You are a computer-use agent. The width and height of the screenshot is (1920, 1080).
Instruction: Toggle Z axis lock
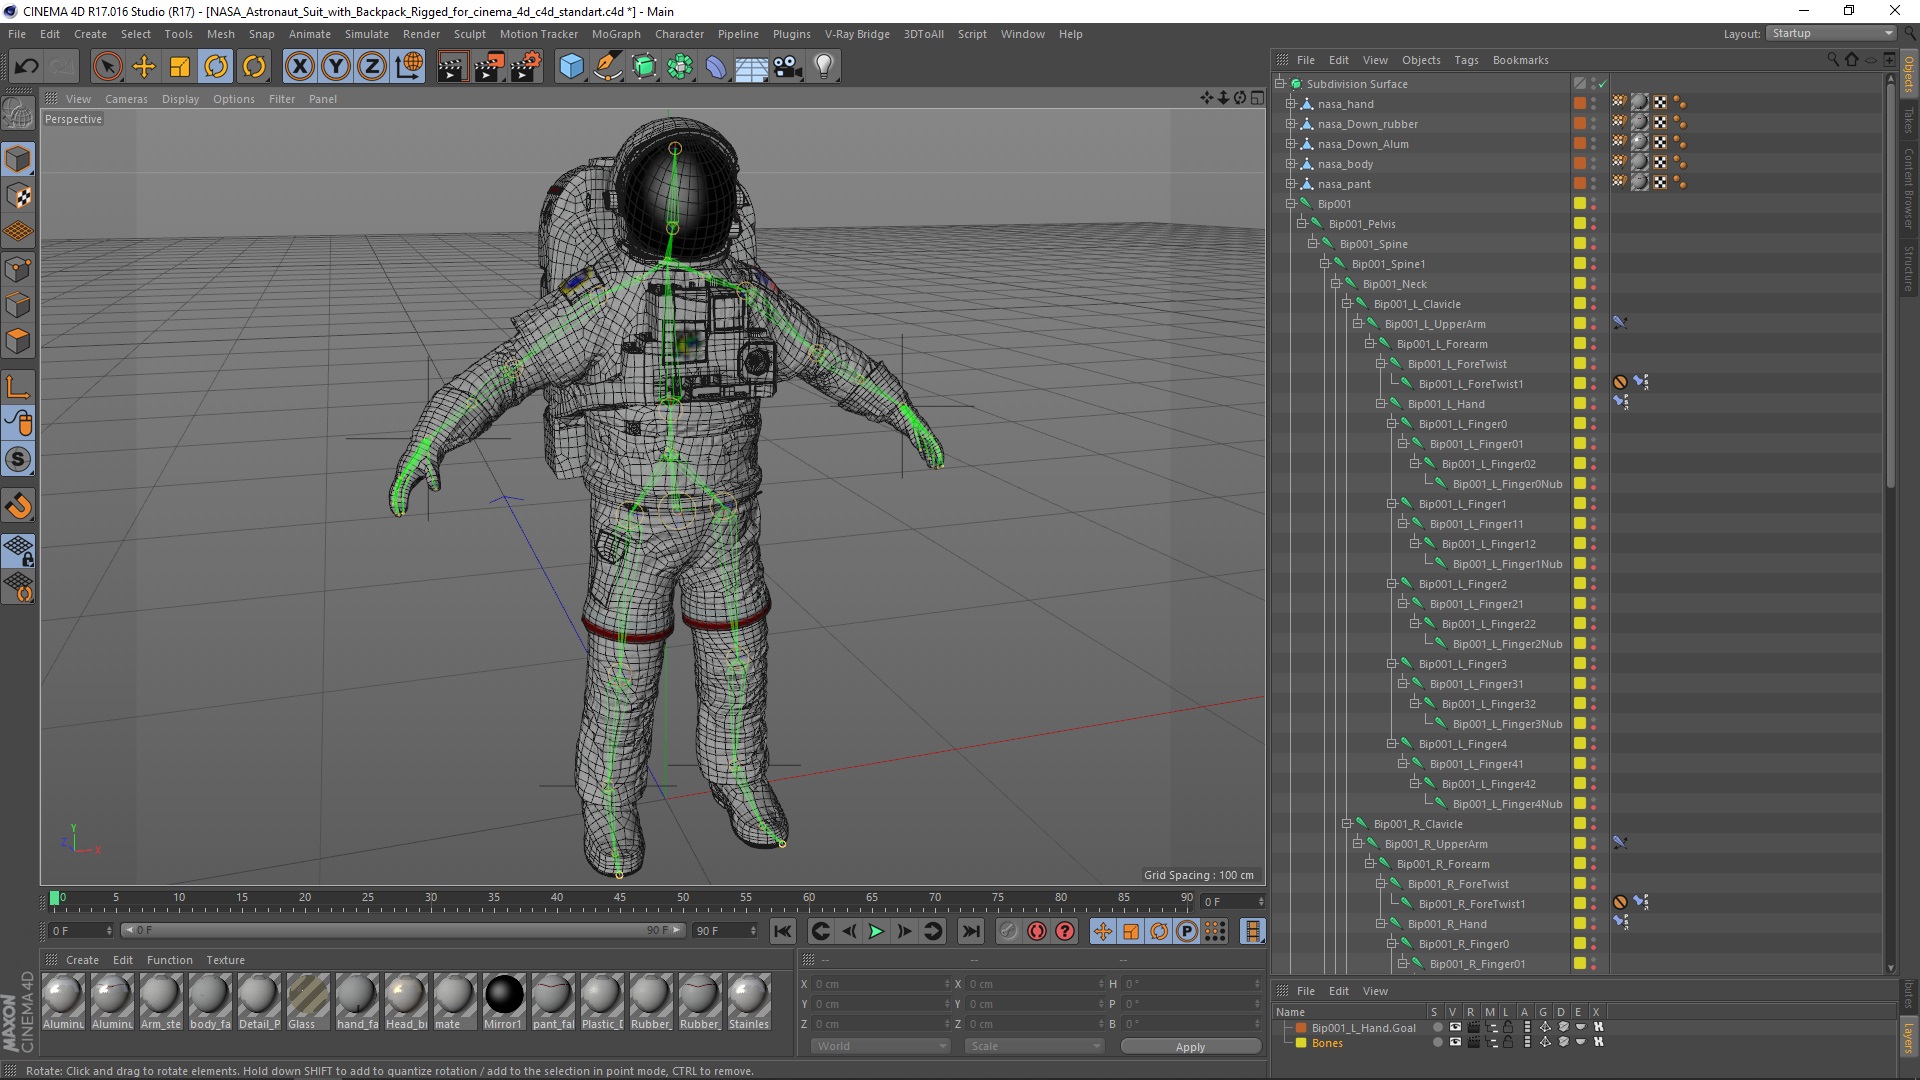371,67
